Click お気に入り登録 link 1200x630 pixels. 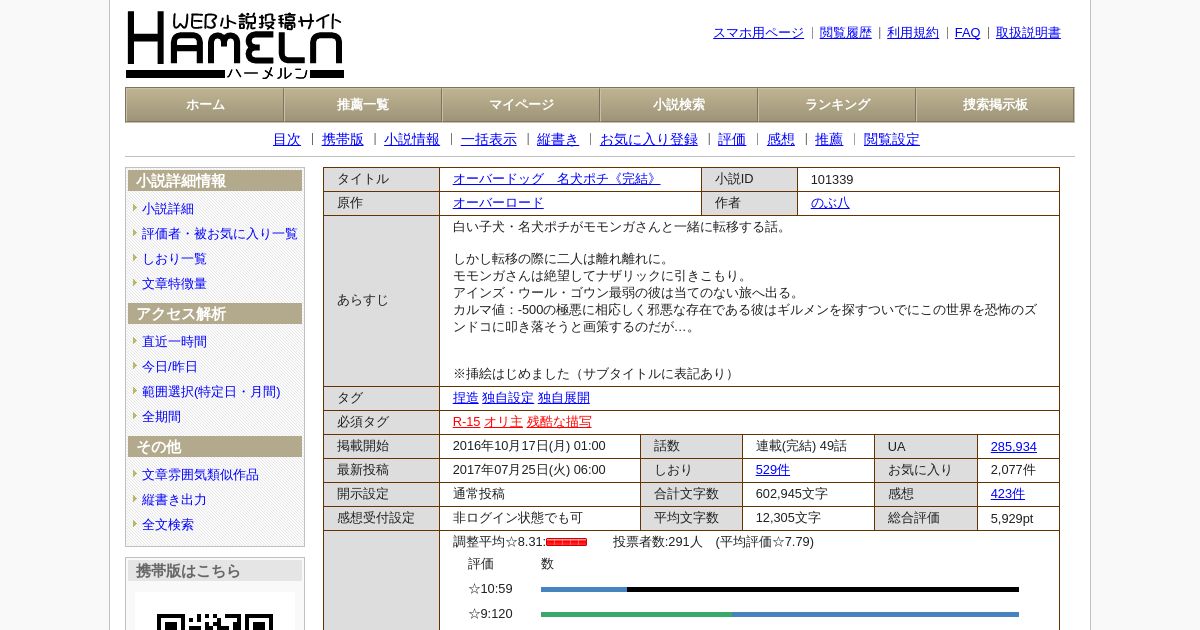click(x=649, y=140)
